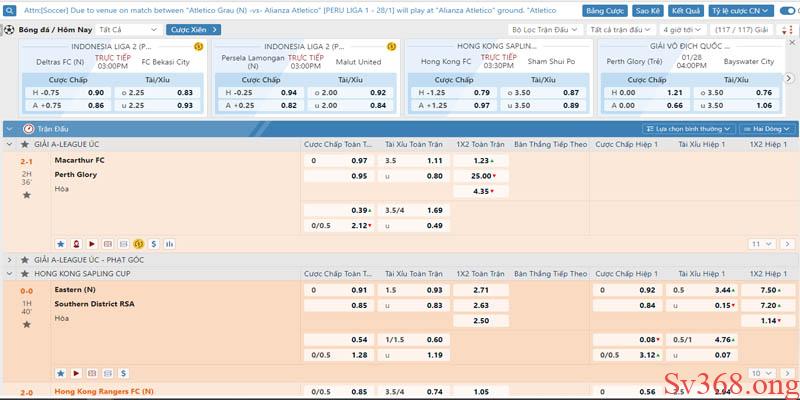Screen dimensions: 800x400
Task: Click the Trận Đấu clock icon
Action: [28, 129]
